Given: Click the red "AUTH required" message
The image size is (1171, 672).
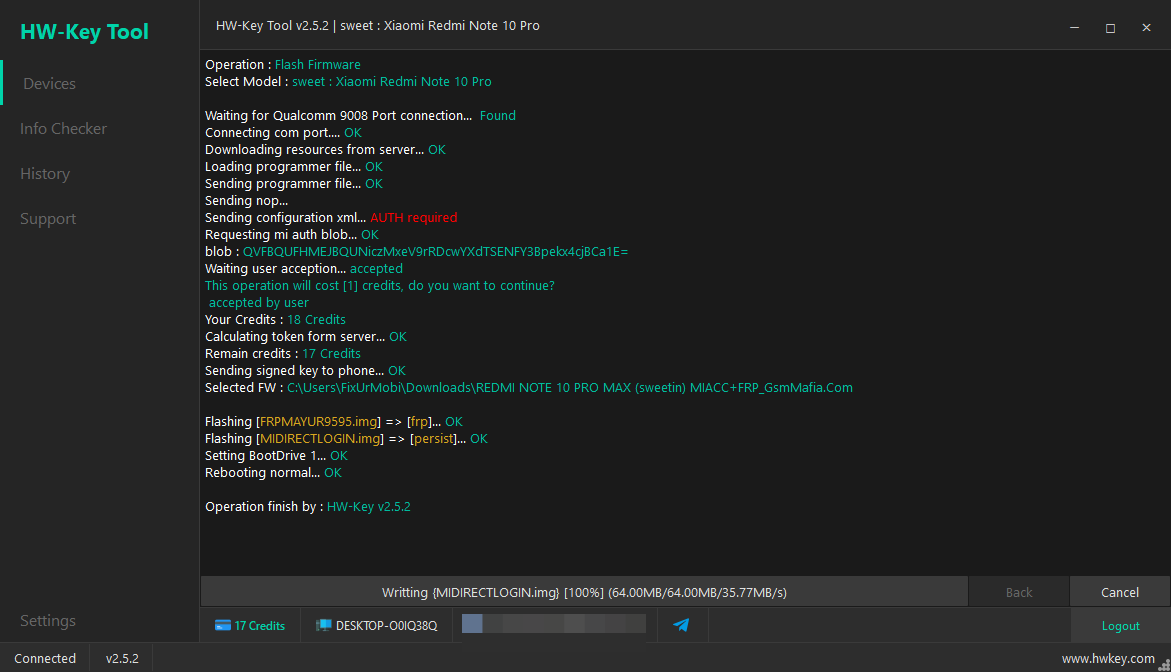Looking at the screenshot, I should (x=414, y=218).
